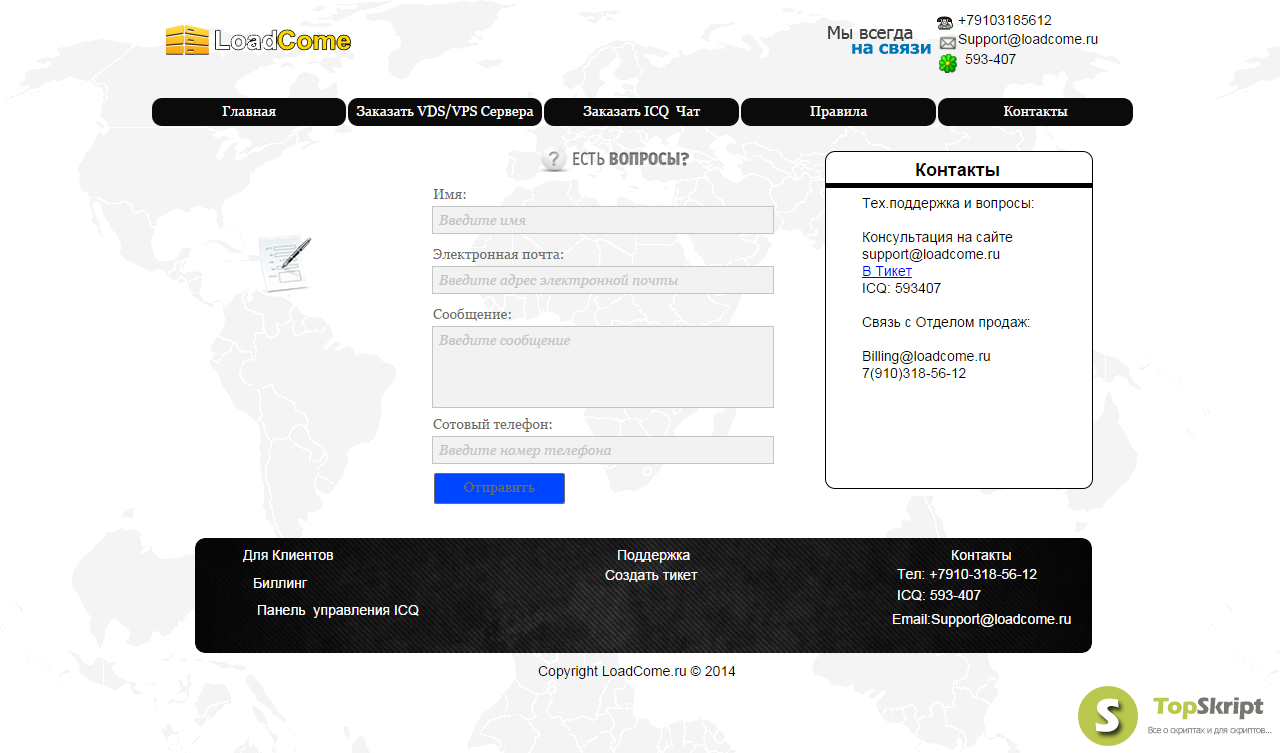Click footer text Тел: +7910-318-56-12
This screenshot has height=753, width=1280.
coord(967,574)
